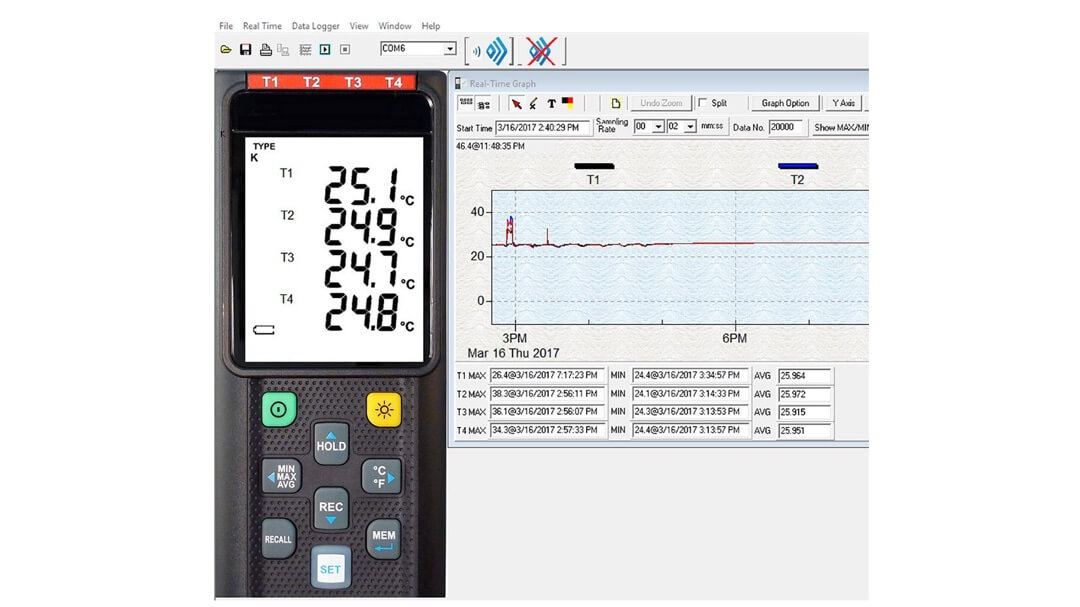Start recording with the play icon

325,49
